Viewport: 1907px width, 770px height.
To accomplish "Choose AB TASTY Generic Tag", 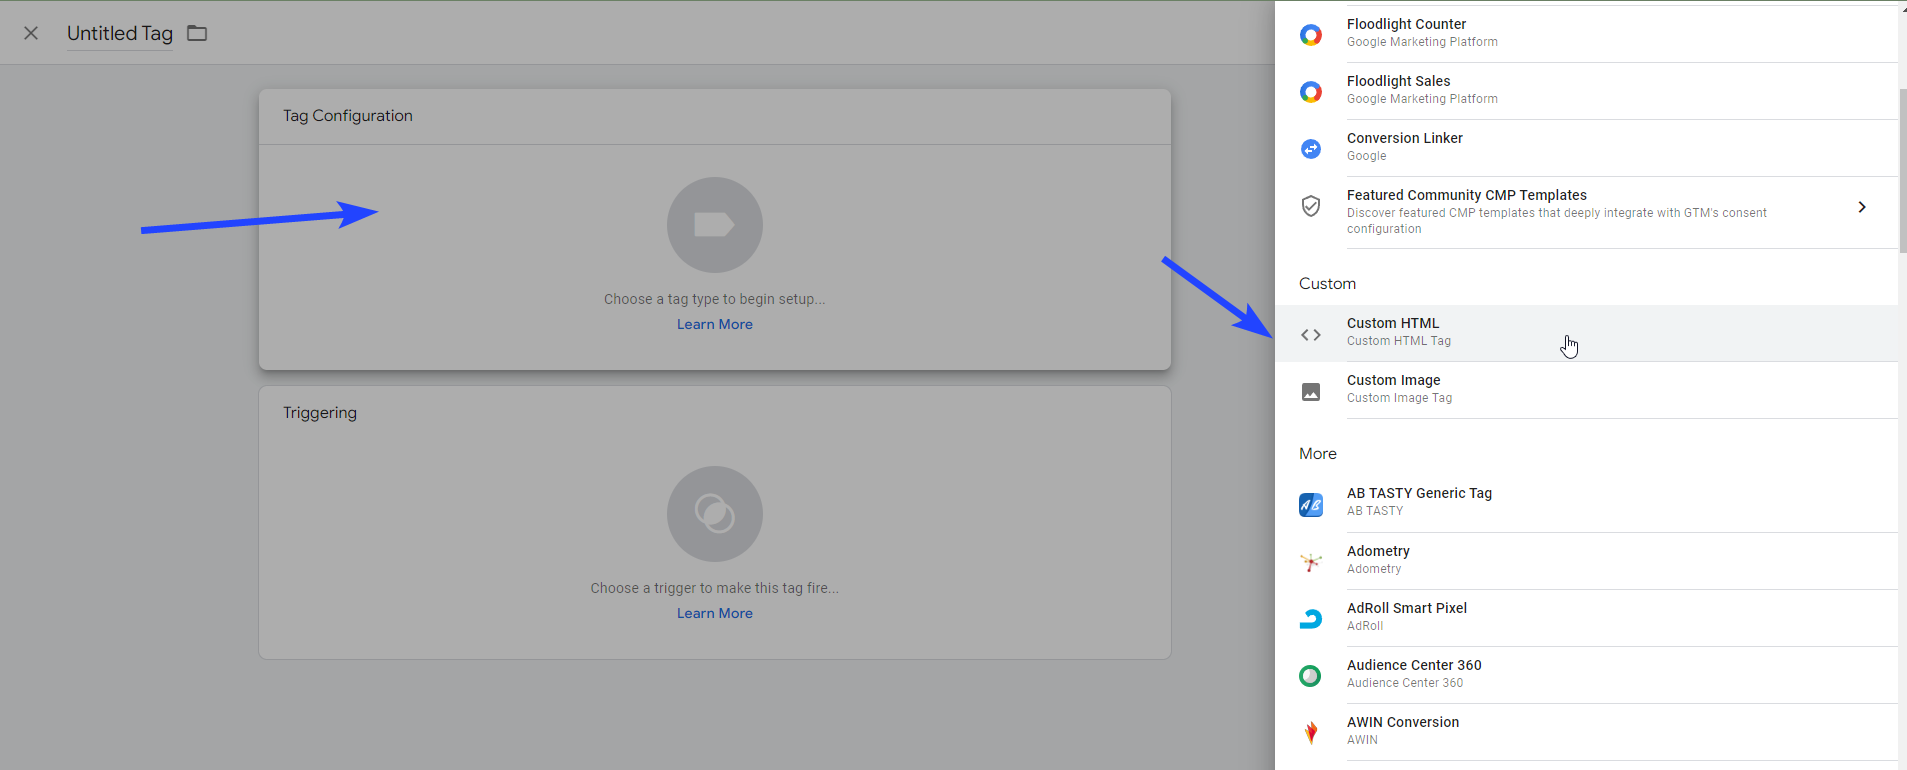I will 1586,503.
